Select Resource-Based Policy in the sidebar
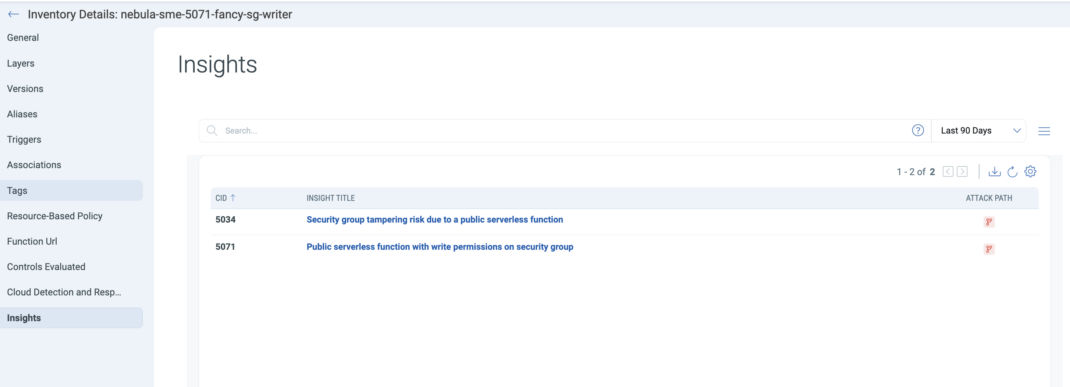Viewport: 1070px width, 387px height. pos(55,216)
